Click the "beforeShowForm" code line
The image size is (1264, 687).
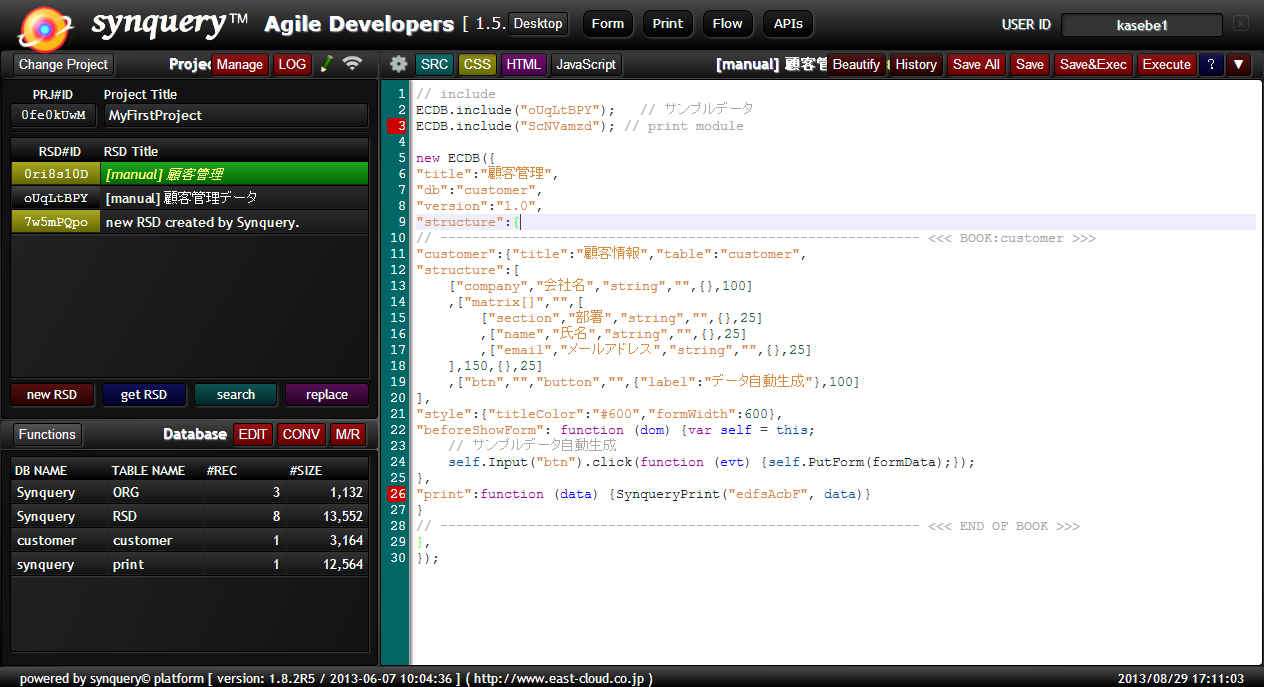[x=616, y=430]
